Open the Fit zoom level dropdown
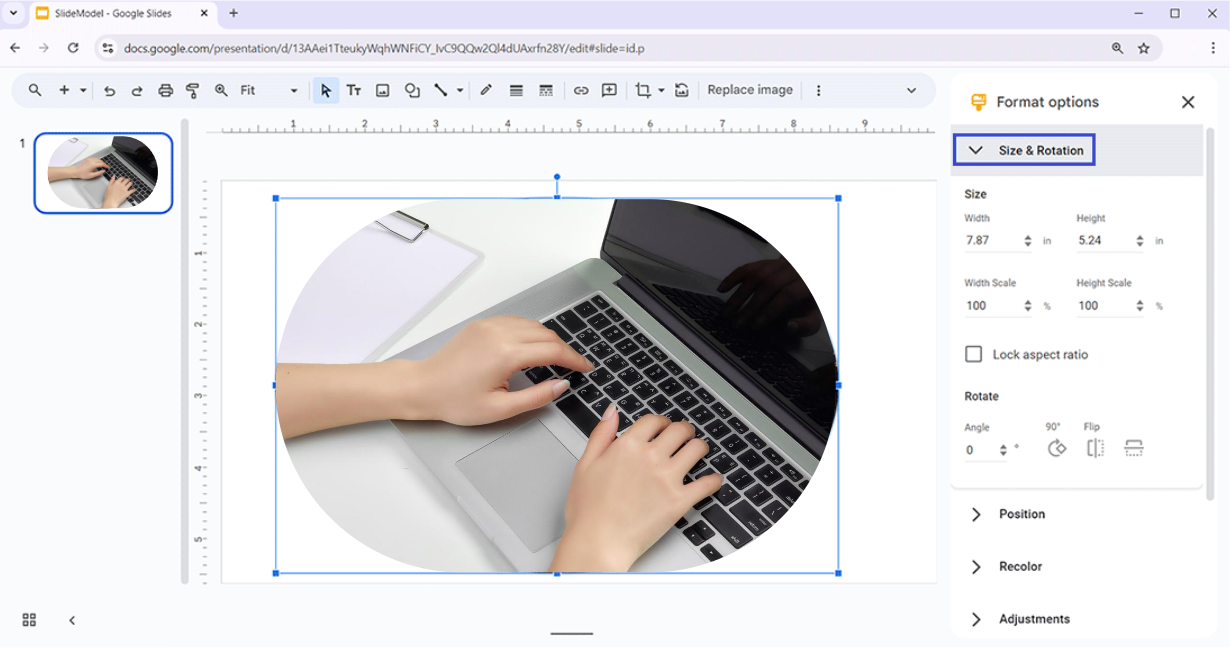This screenshot has width=1230, height=650. (x=269, y=90)
